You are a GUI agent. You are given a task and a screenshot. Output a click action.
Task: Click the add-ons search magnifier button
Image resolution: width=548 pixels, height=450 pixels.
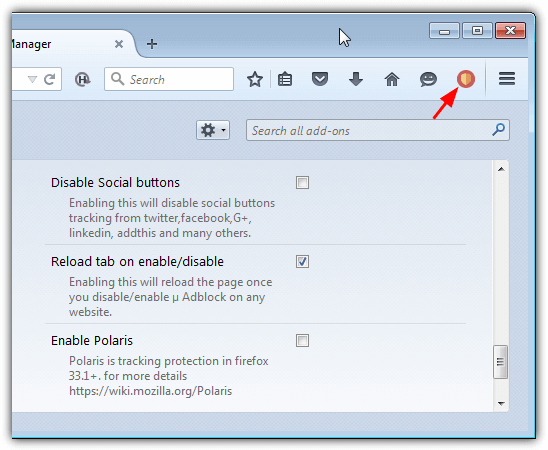point(498,130)
